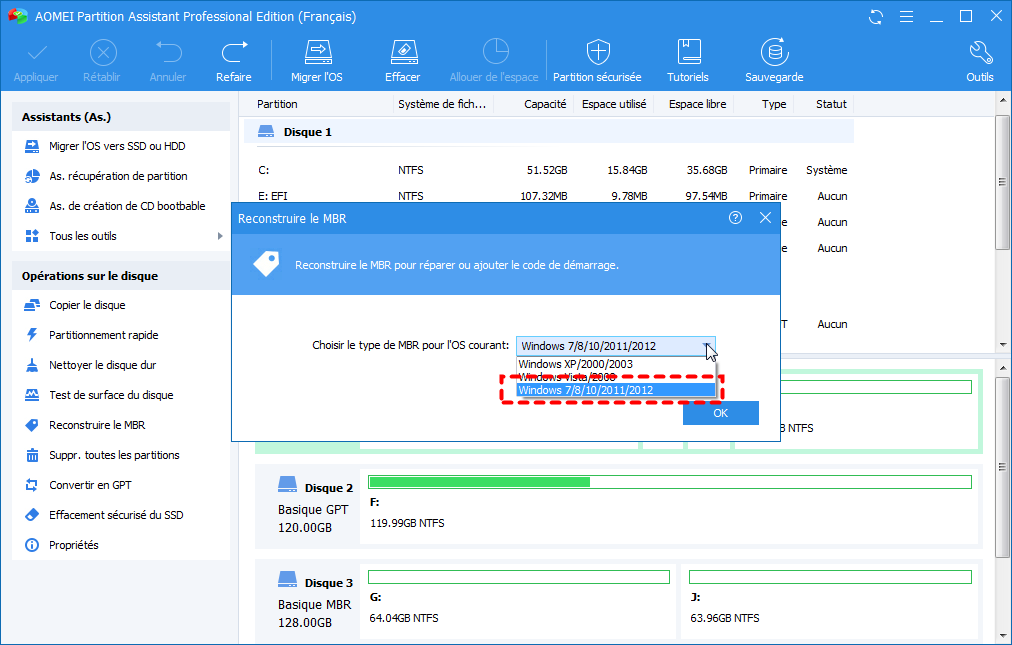The width and height of the screenshot is (1012, 645).
Task: Choose Windows 7/8/10/2011/2012 in the dropdown list
Action: (616, 390)
